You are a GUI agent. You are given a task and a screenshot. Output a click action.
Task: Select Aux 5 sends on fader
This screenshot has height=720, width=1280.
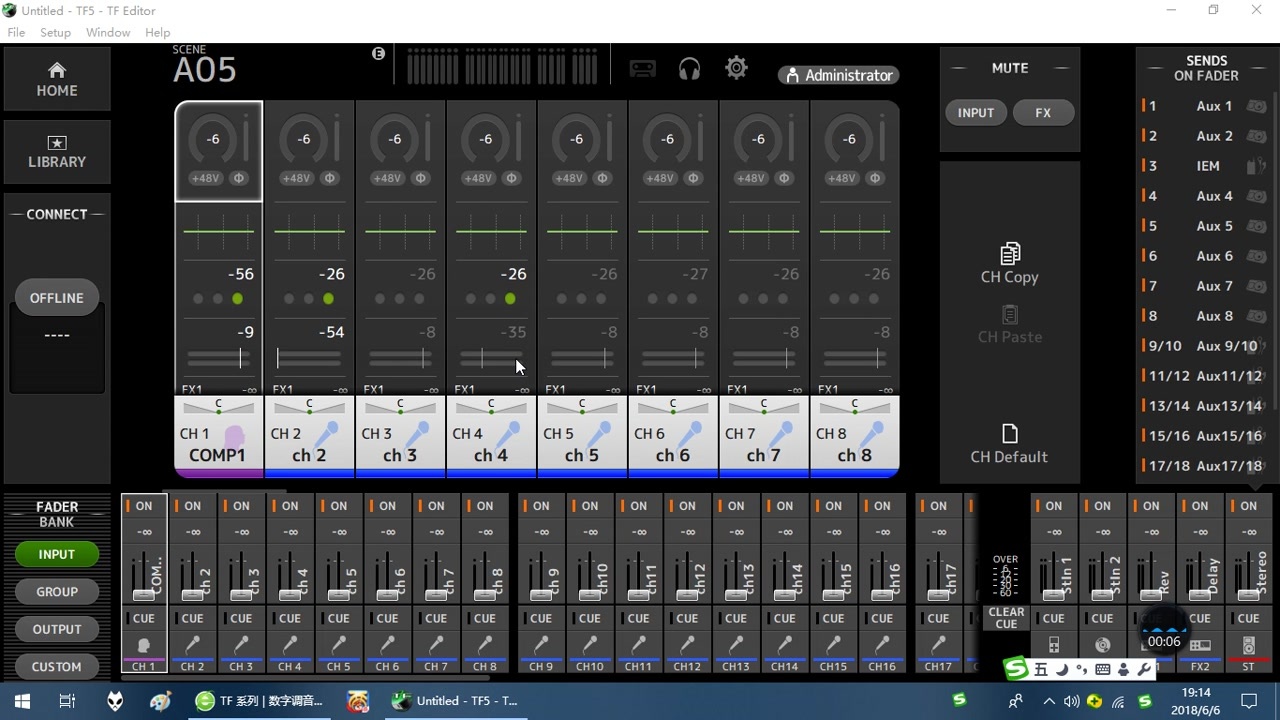1206,226
